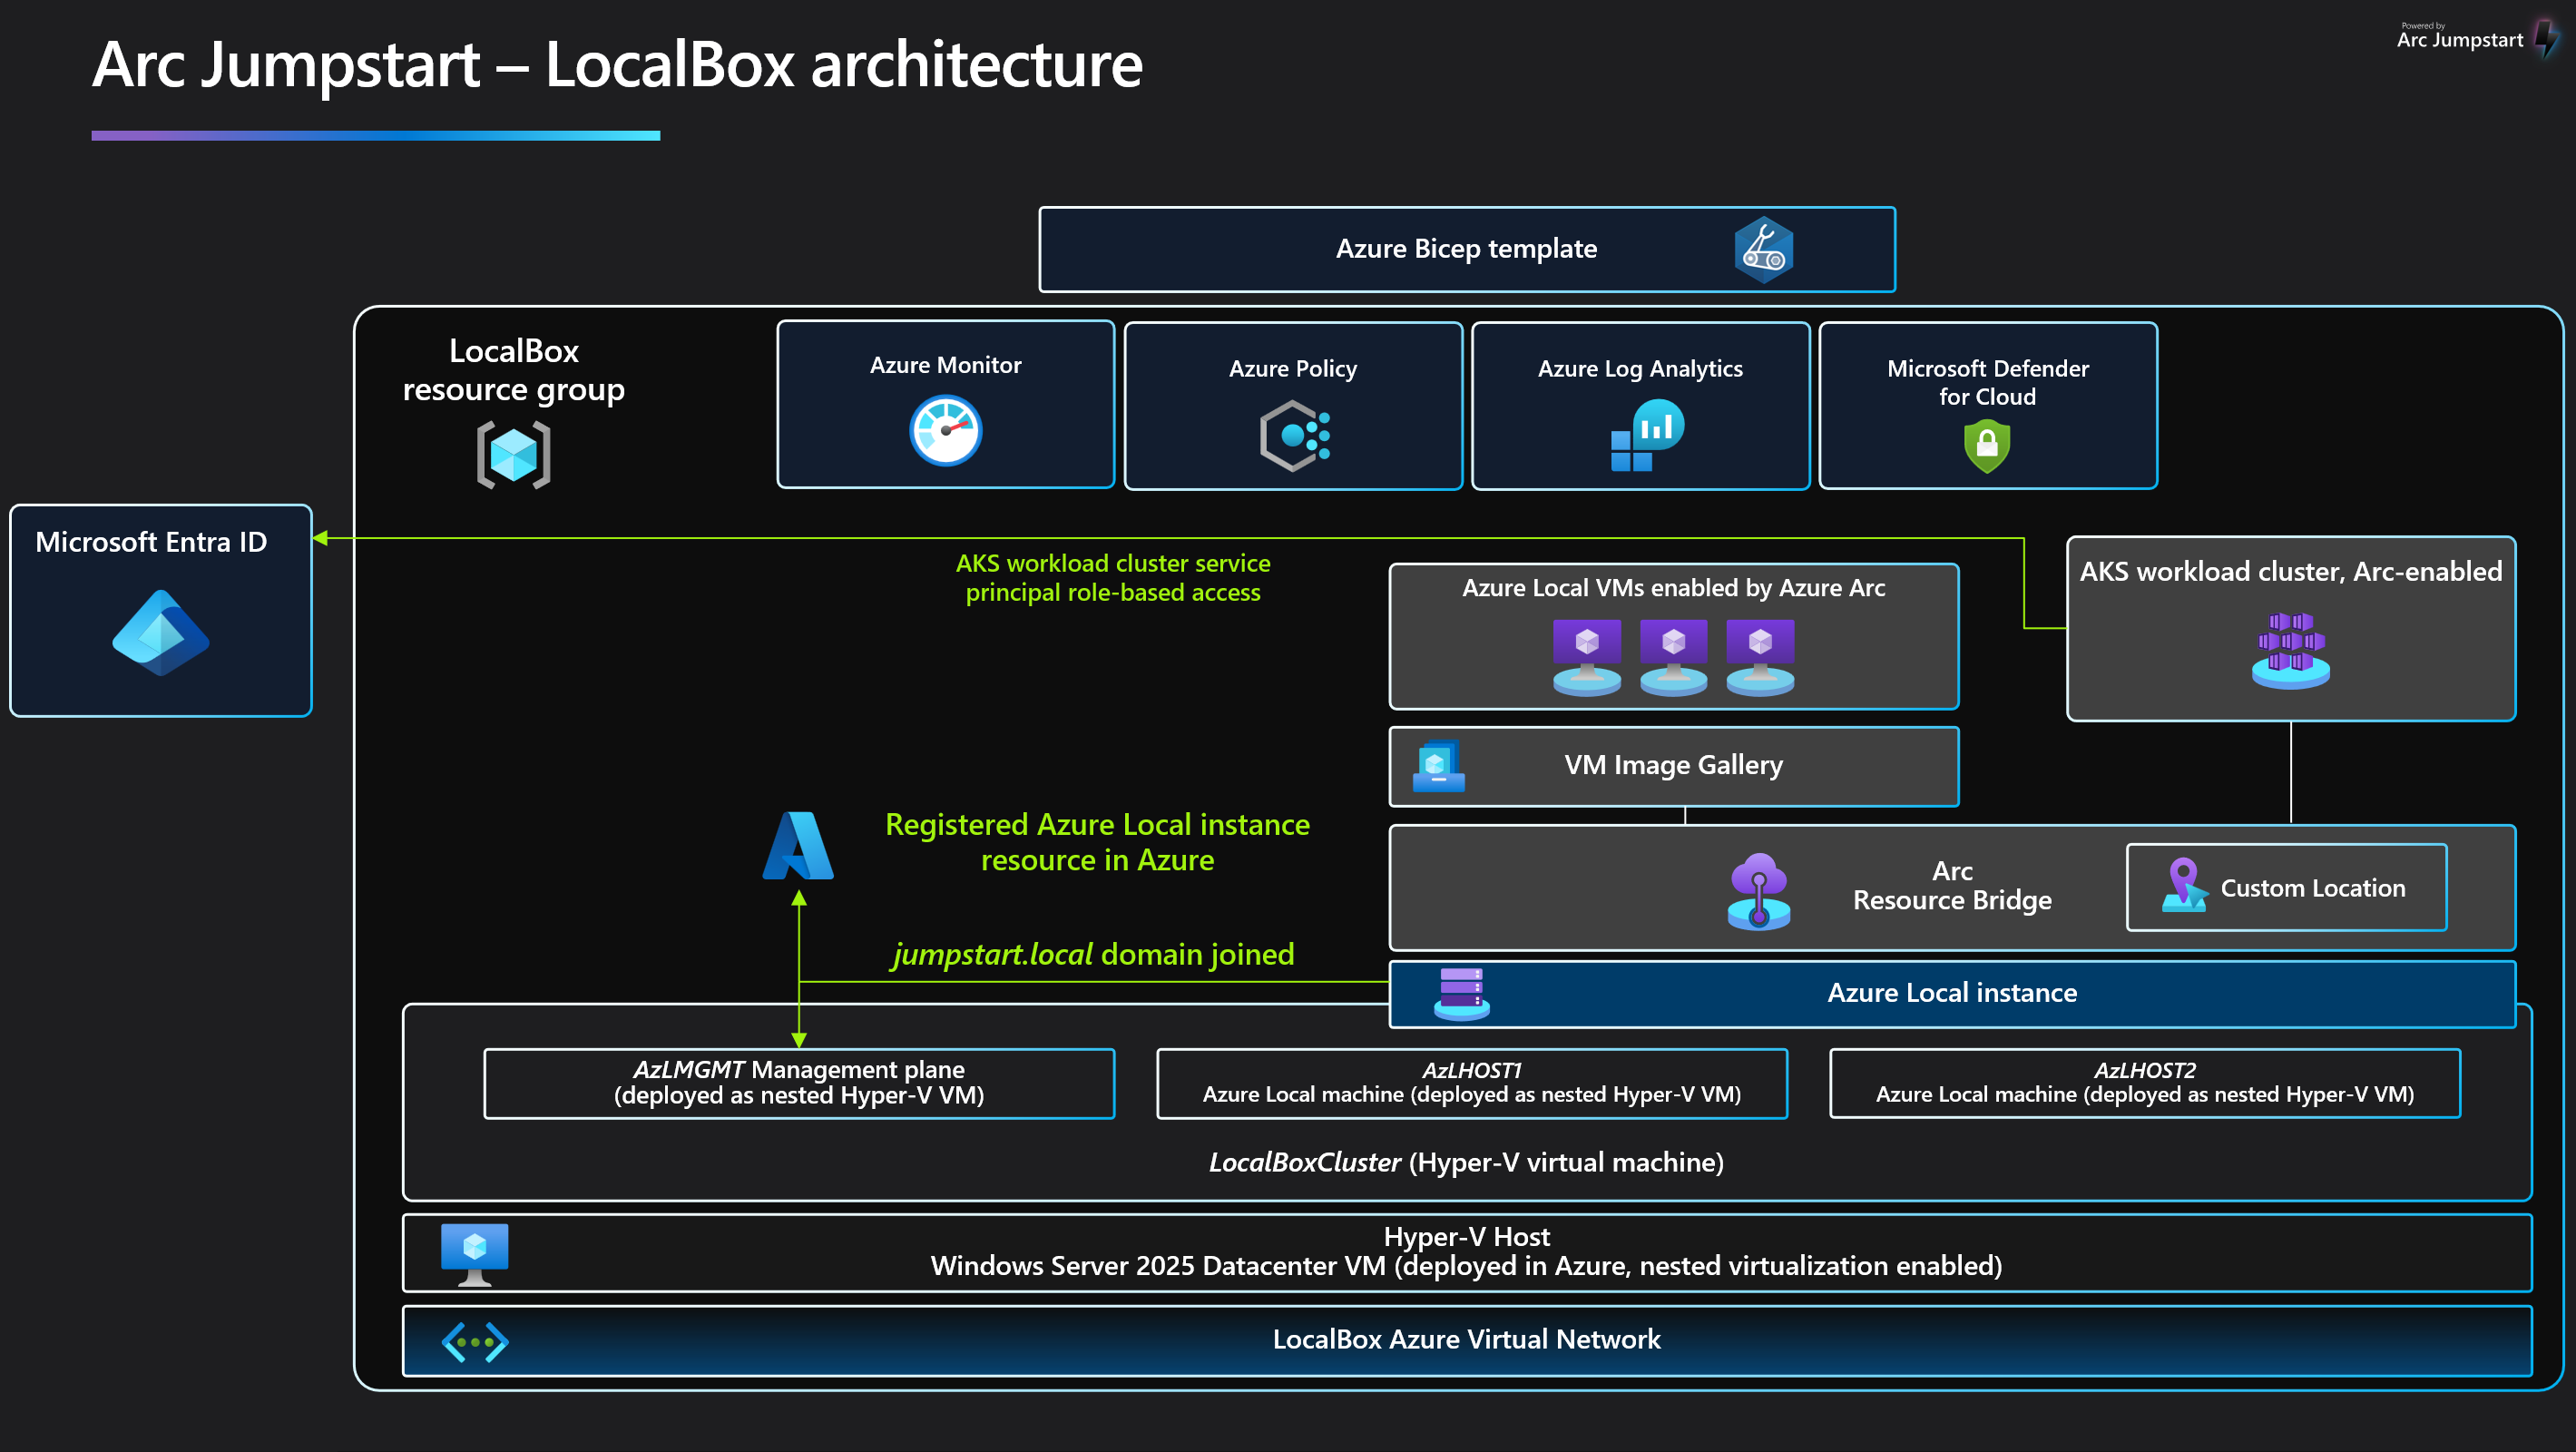Click the Azure Policy hexagon icon
Screen dimensions: 2576x1452
click(x=1293, y=435)
